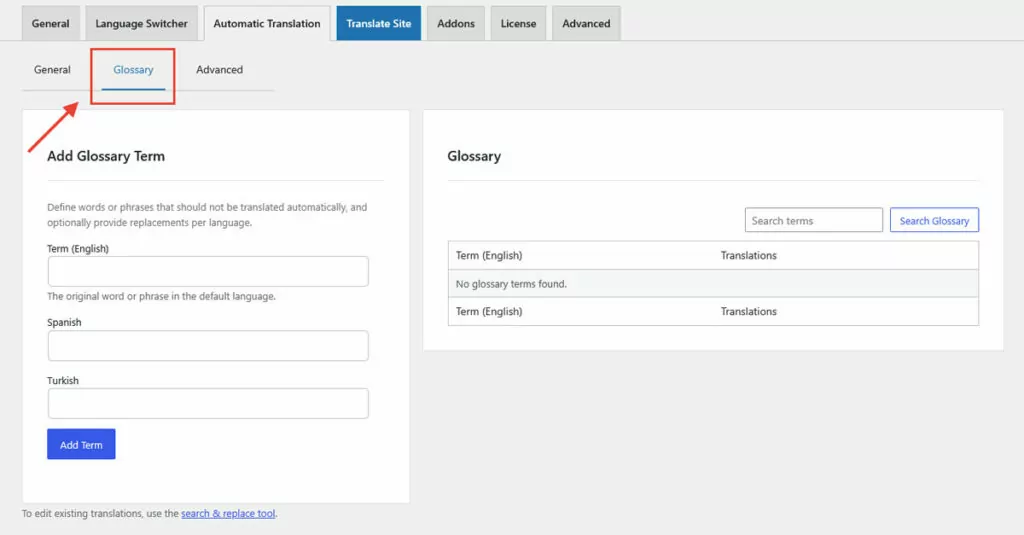Image resolution: width=1024 pixels, height=535 pixels.
Task: Click the bottom Term (English) footer label
Action: click(x=489, y=312)
